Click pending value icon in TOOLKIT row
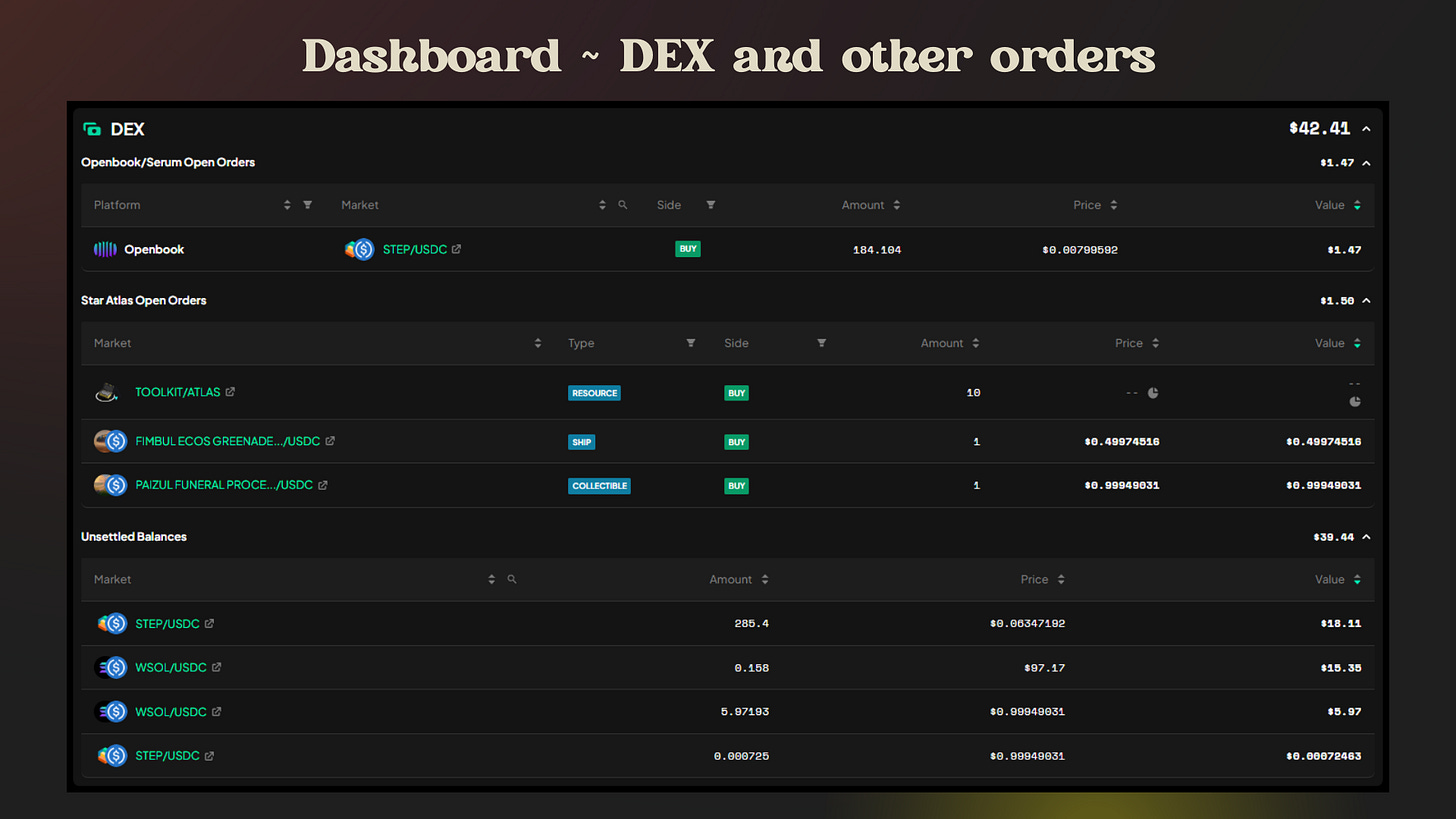The width and height of the screenshot is (1456, 819). pos(1355,401)
